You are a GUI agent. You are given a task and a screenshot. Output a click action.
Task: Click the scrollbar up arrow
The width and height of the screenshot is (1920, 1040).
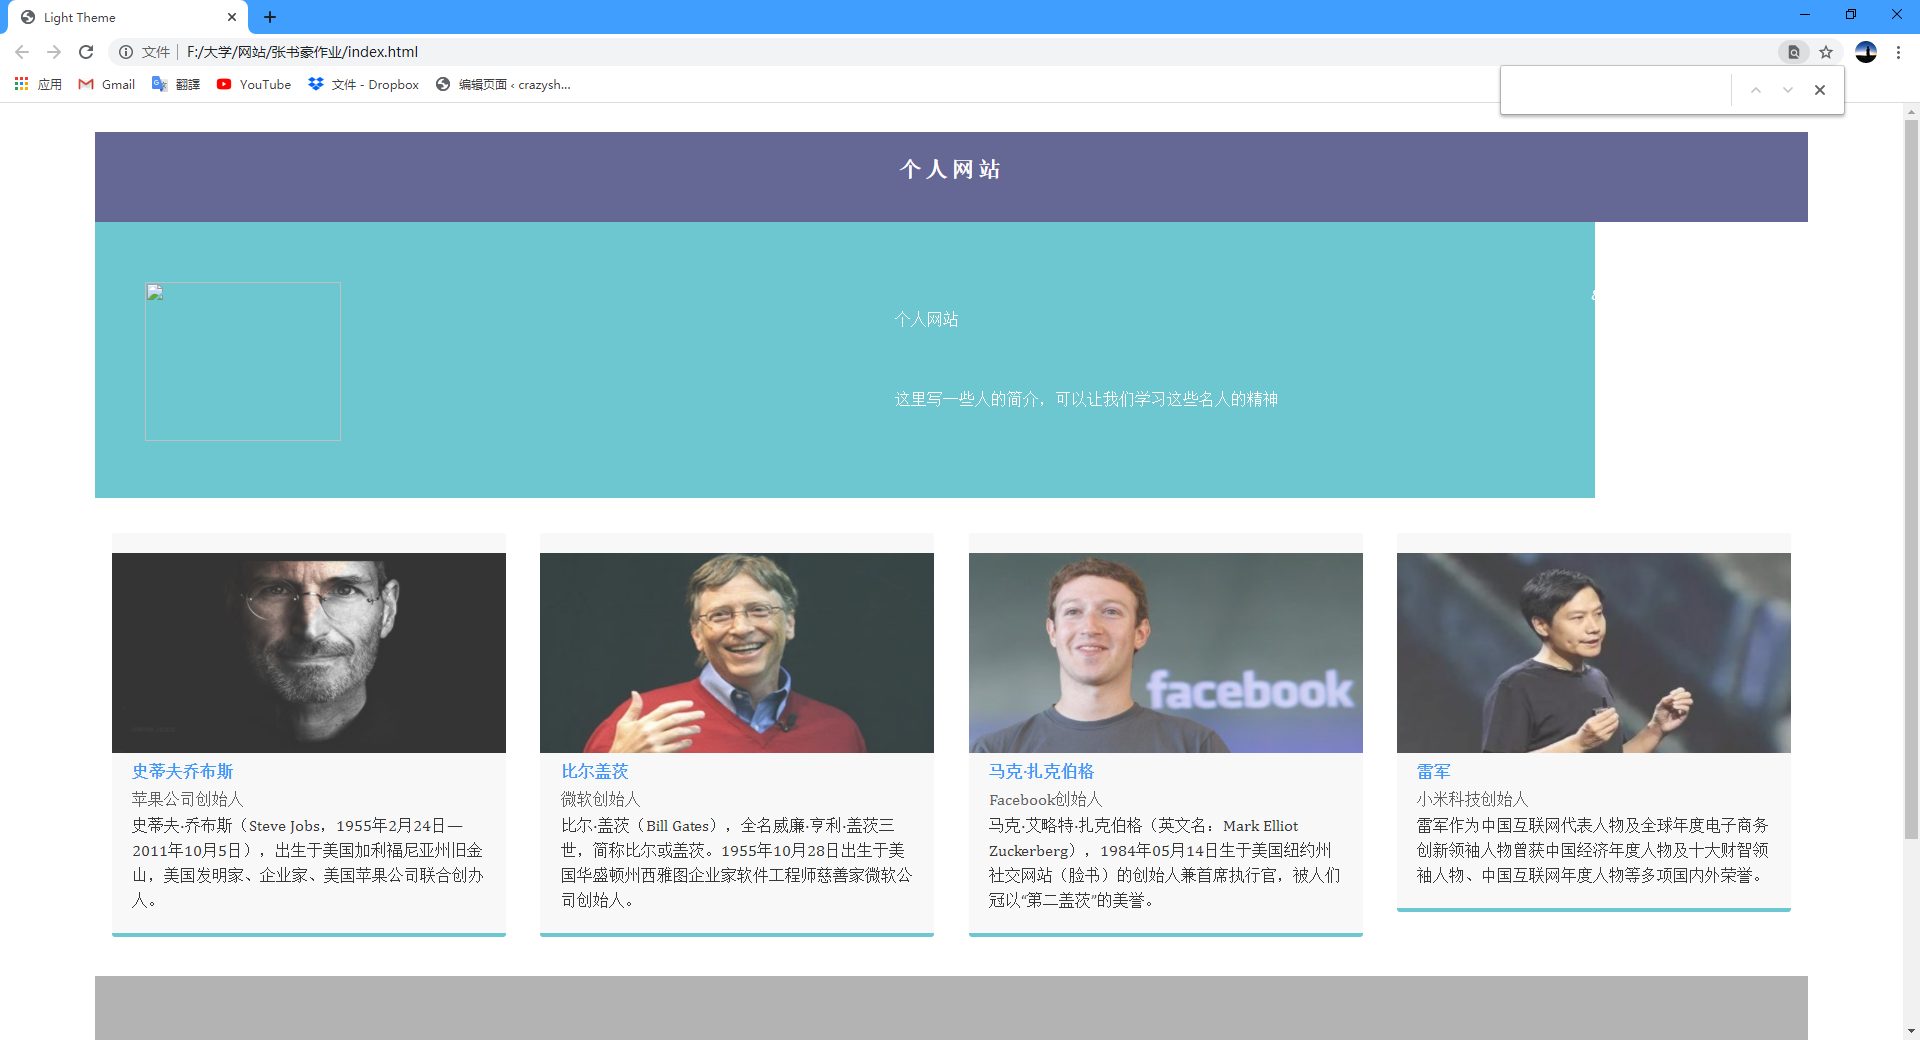point(1911,111)
